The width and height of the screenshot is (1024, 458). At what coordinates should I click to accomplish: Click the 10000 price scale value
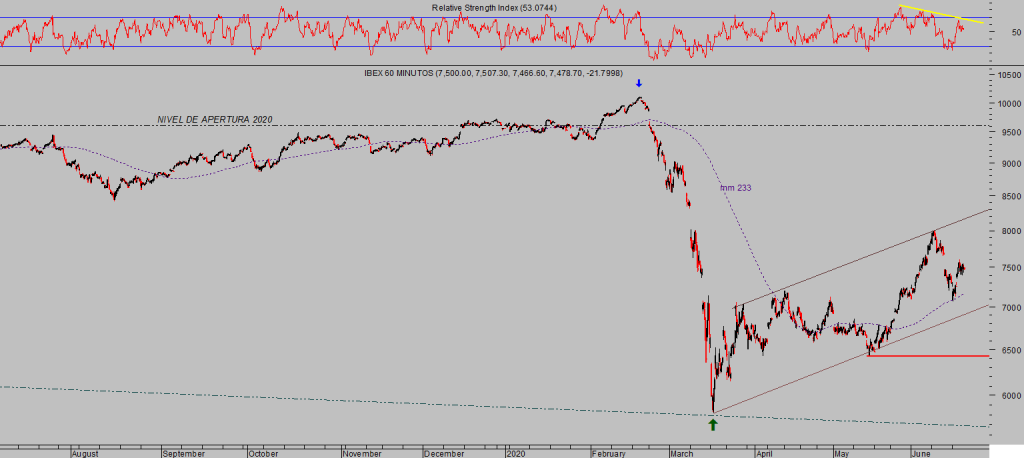tap(1010, 105)
